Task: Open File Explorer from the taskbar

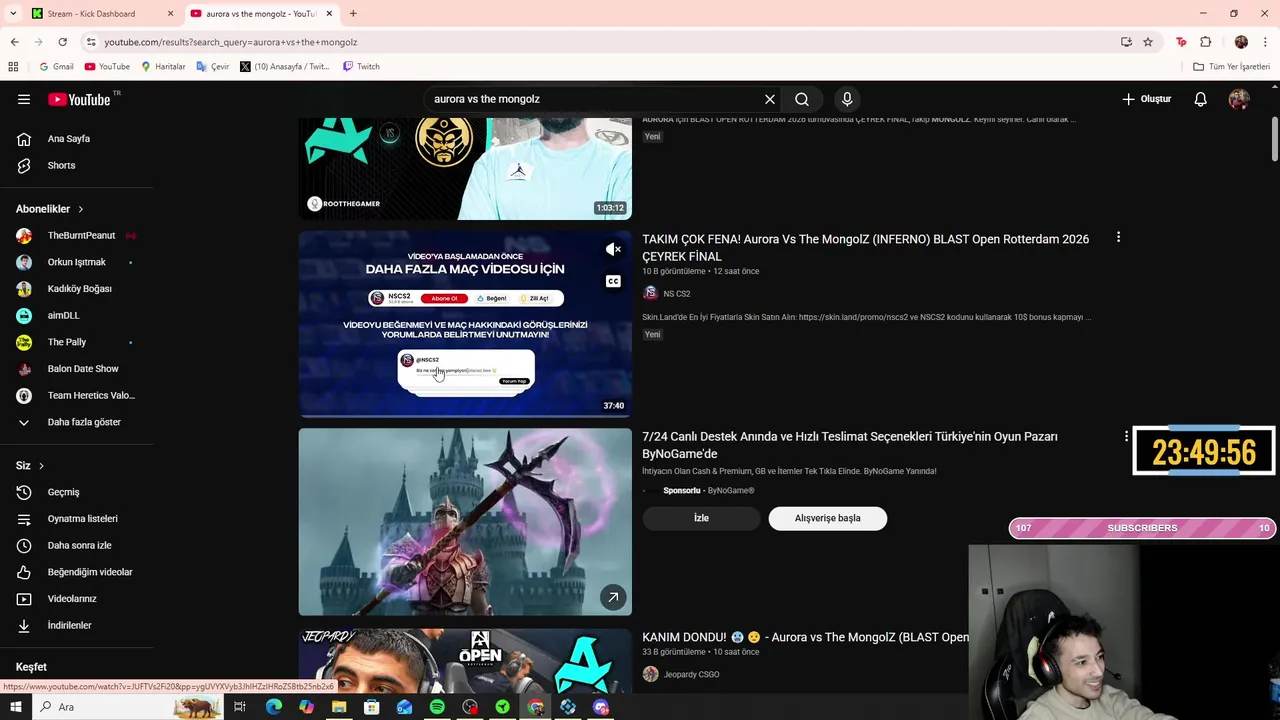Action: [x=339, y=707]
